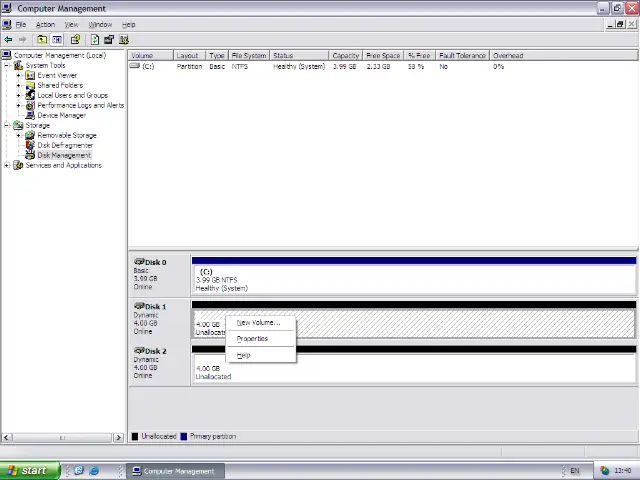Toggle the Show/Hide Console Tree icon
The height and width of the screenshot is (480, 640).
[x=57, y=40]
